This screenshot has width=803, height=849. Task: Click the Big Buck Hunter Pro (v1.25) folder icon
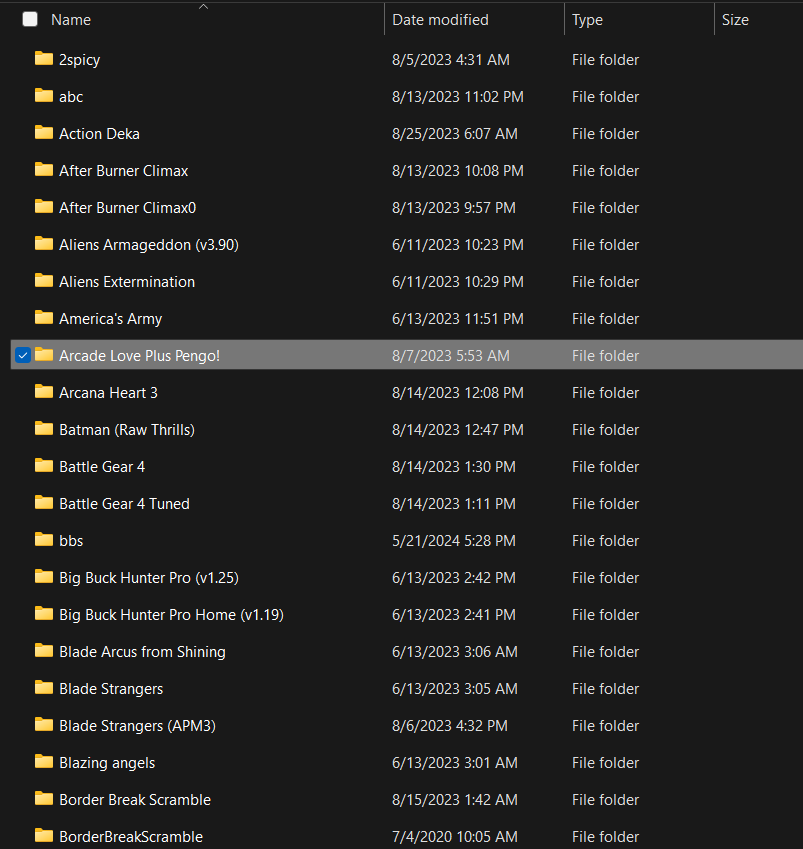(44, 577)
